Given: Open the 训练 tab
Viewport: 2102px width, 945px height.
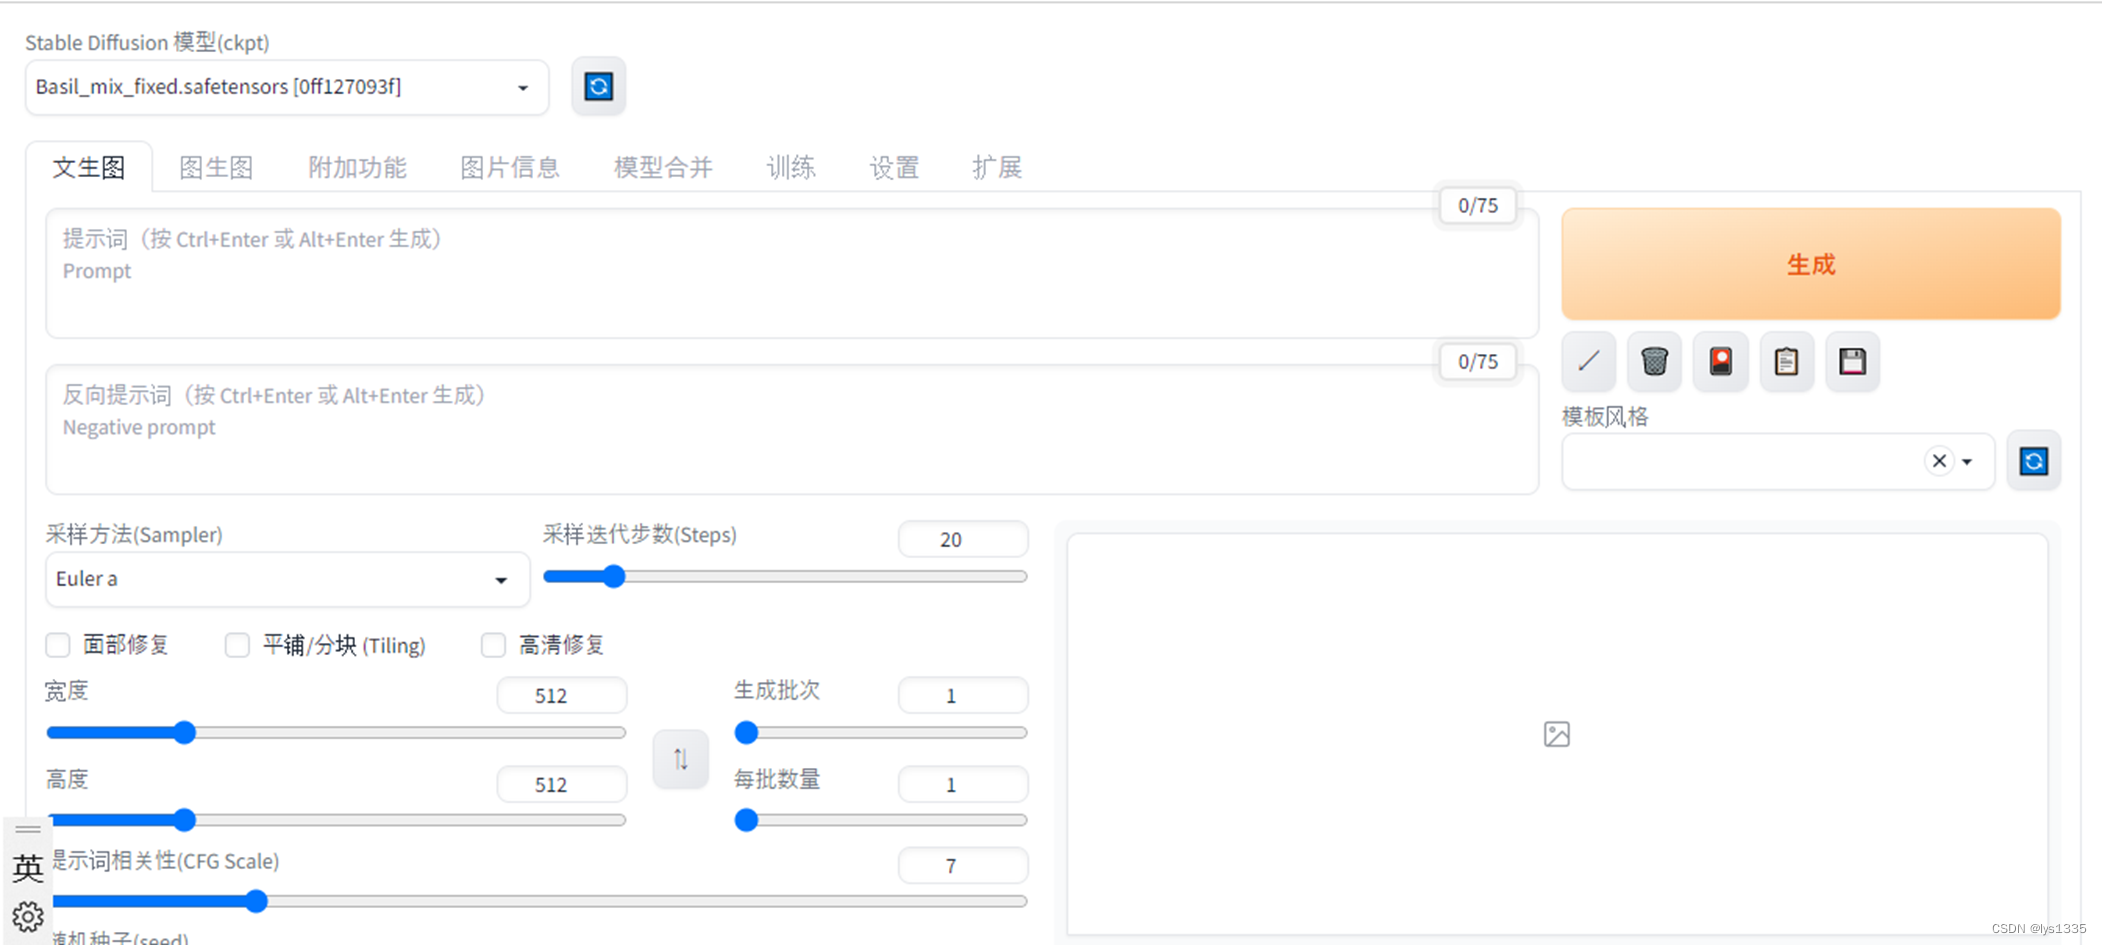Looking at the screenshot, I should (791, 167).
